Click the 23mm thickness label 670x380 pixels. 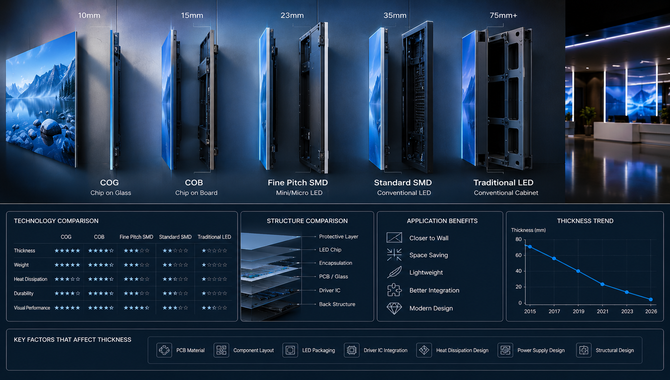(x=292, y=15)
